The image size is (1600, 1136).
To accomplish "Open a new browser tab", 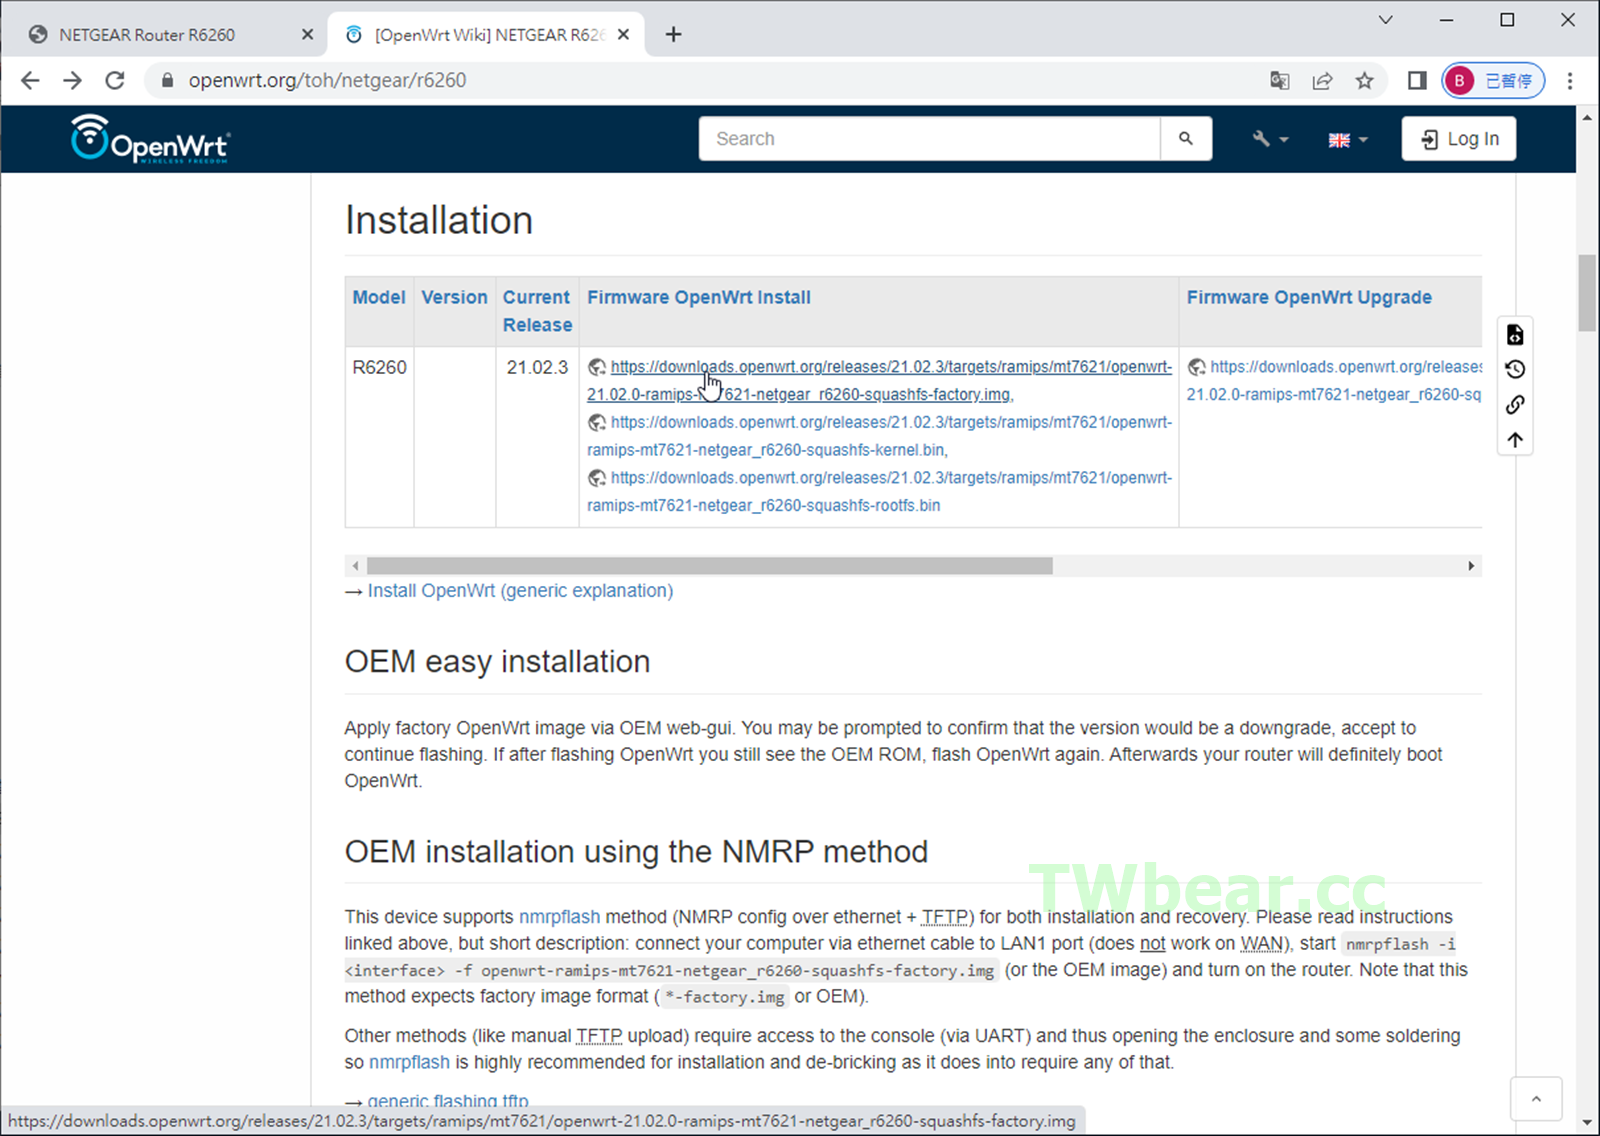I will (673, 35).
